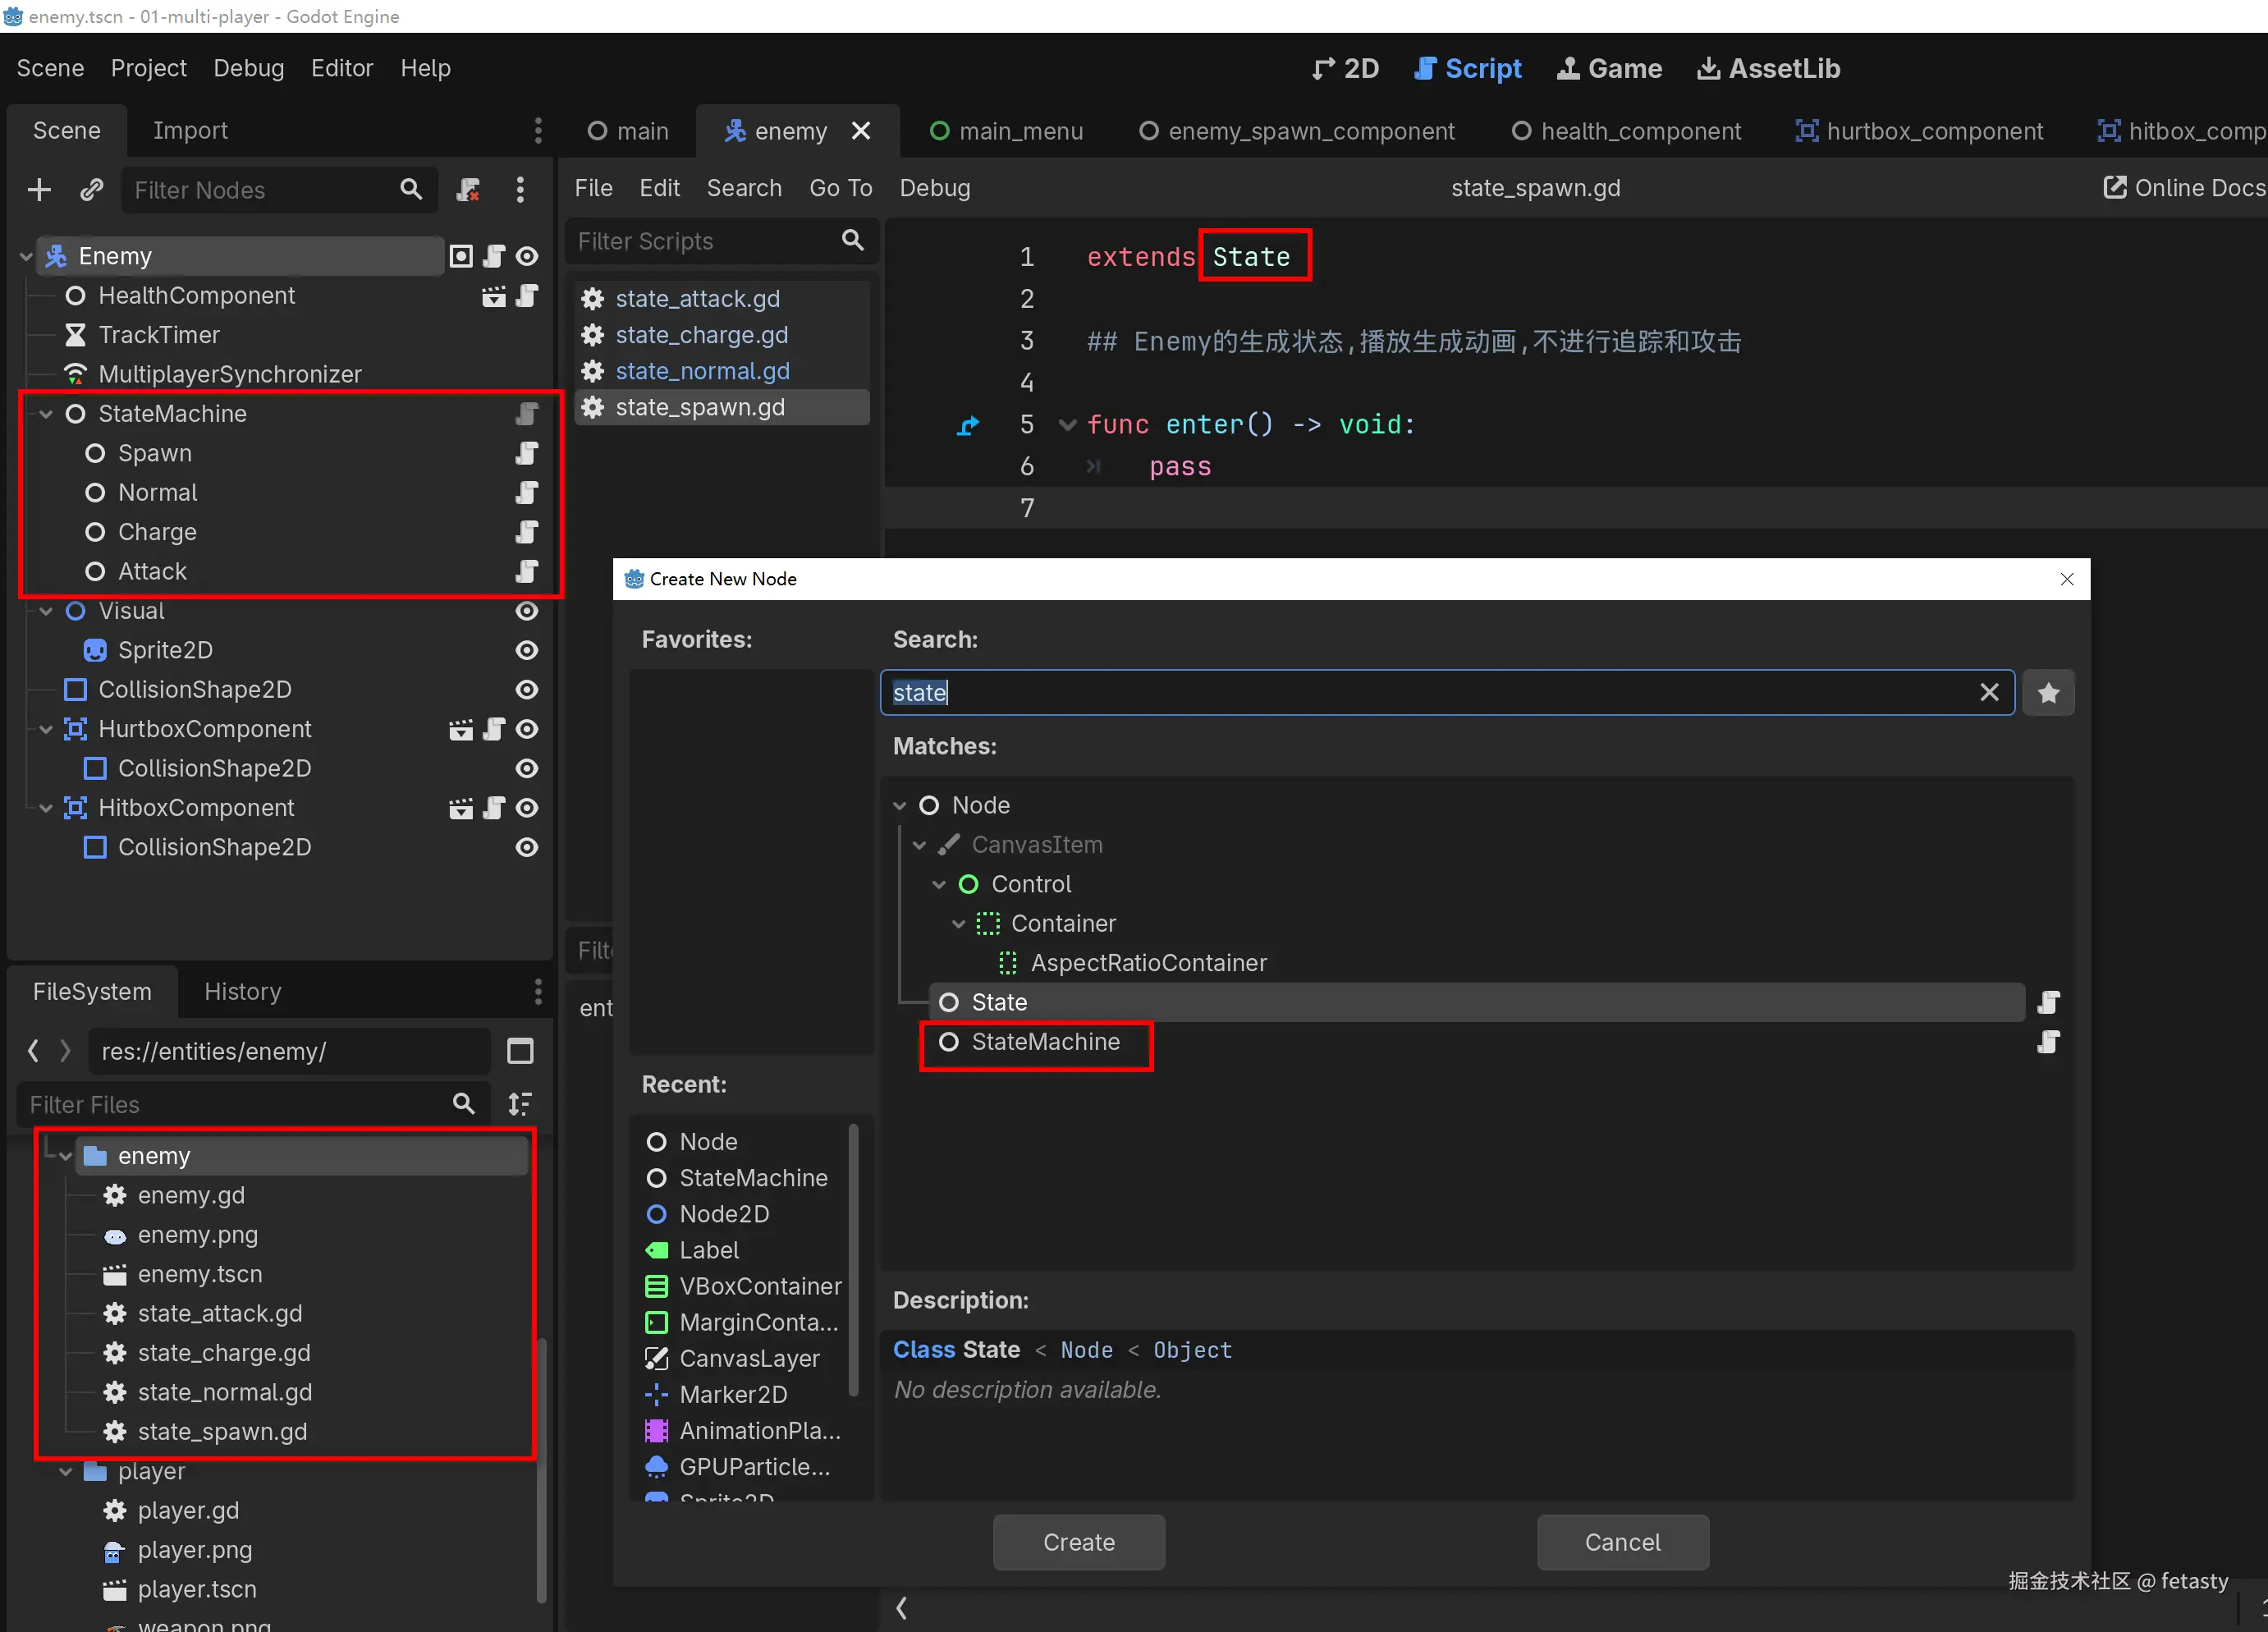Viewport: 2268px width, 1632px height.
Task: Collapse the StateMachine node in scene tree
Action: click(x=46, y=414)
